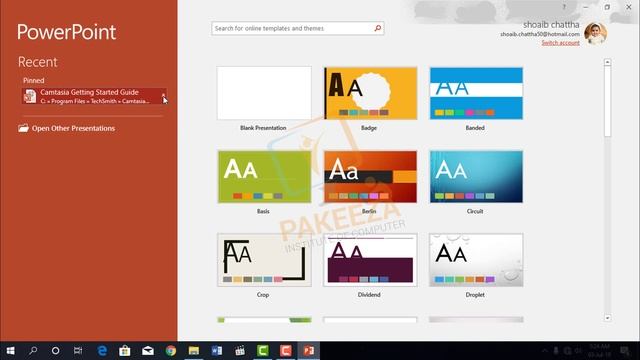Image resolution: width=640 pixels, height=360 pixels.
Task: Open Cortana circle icon on taskbar
Action: pos(56,351)
